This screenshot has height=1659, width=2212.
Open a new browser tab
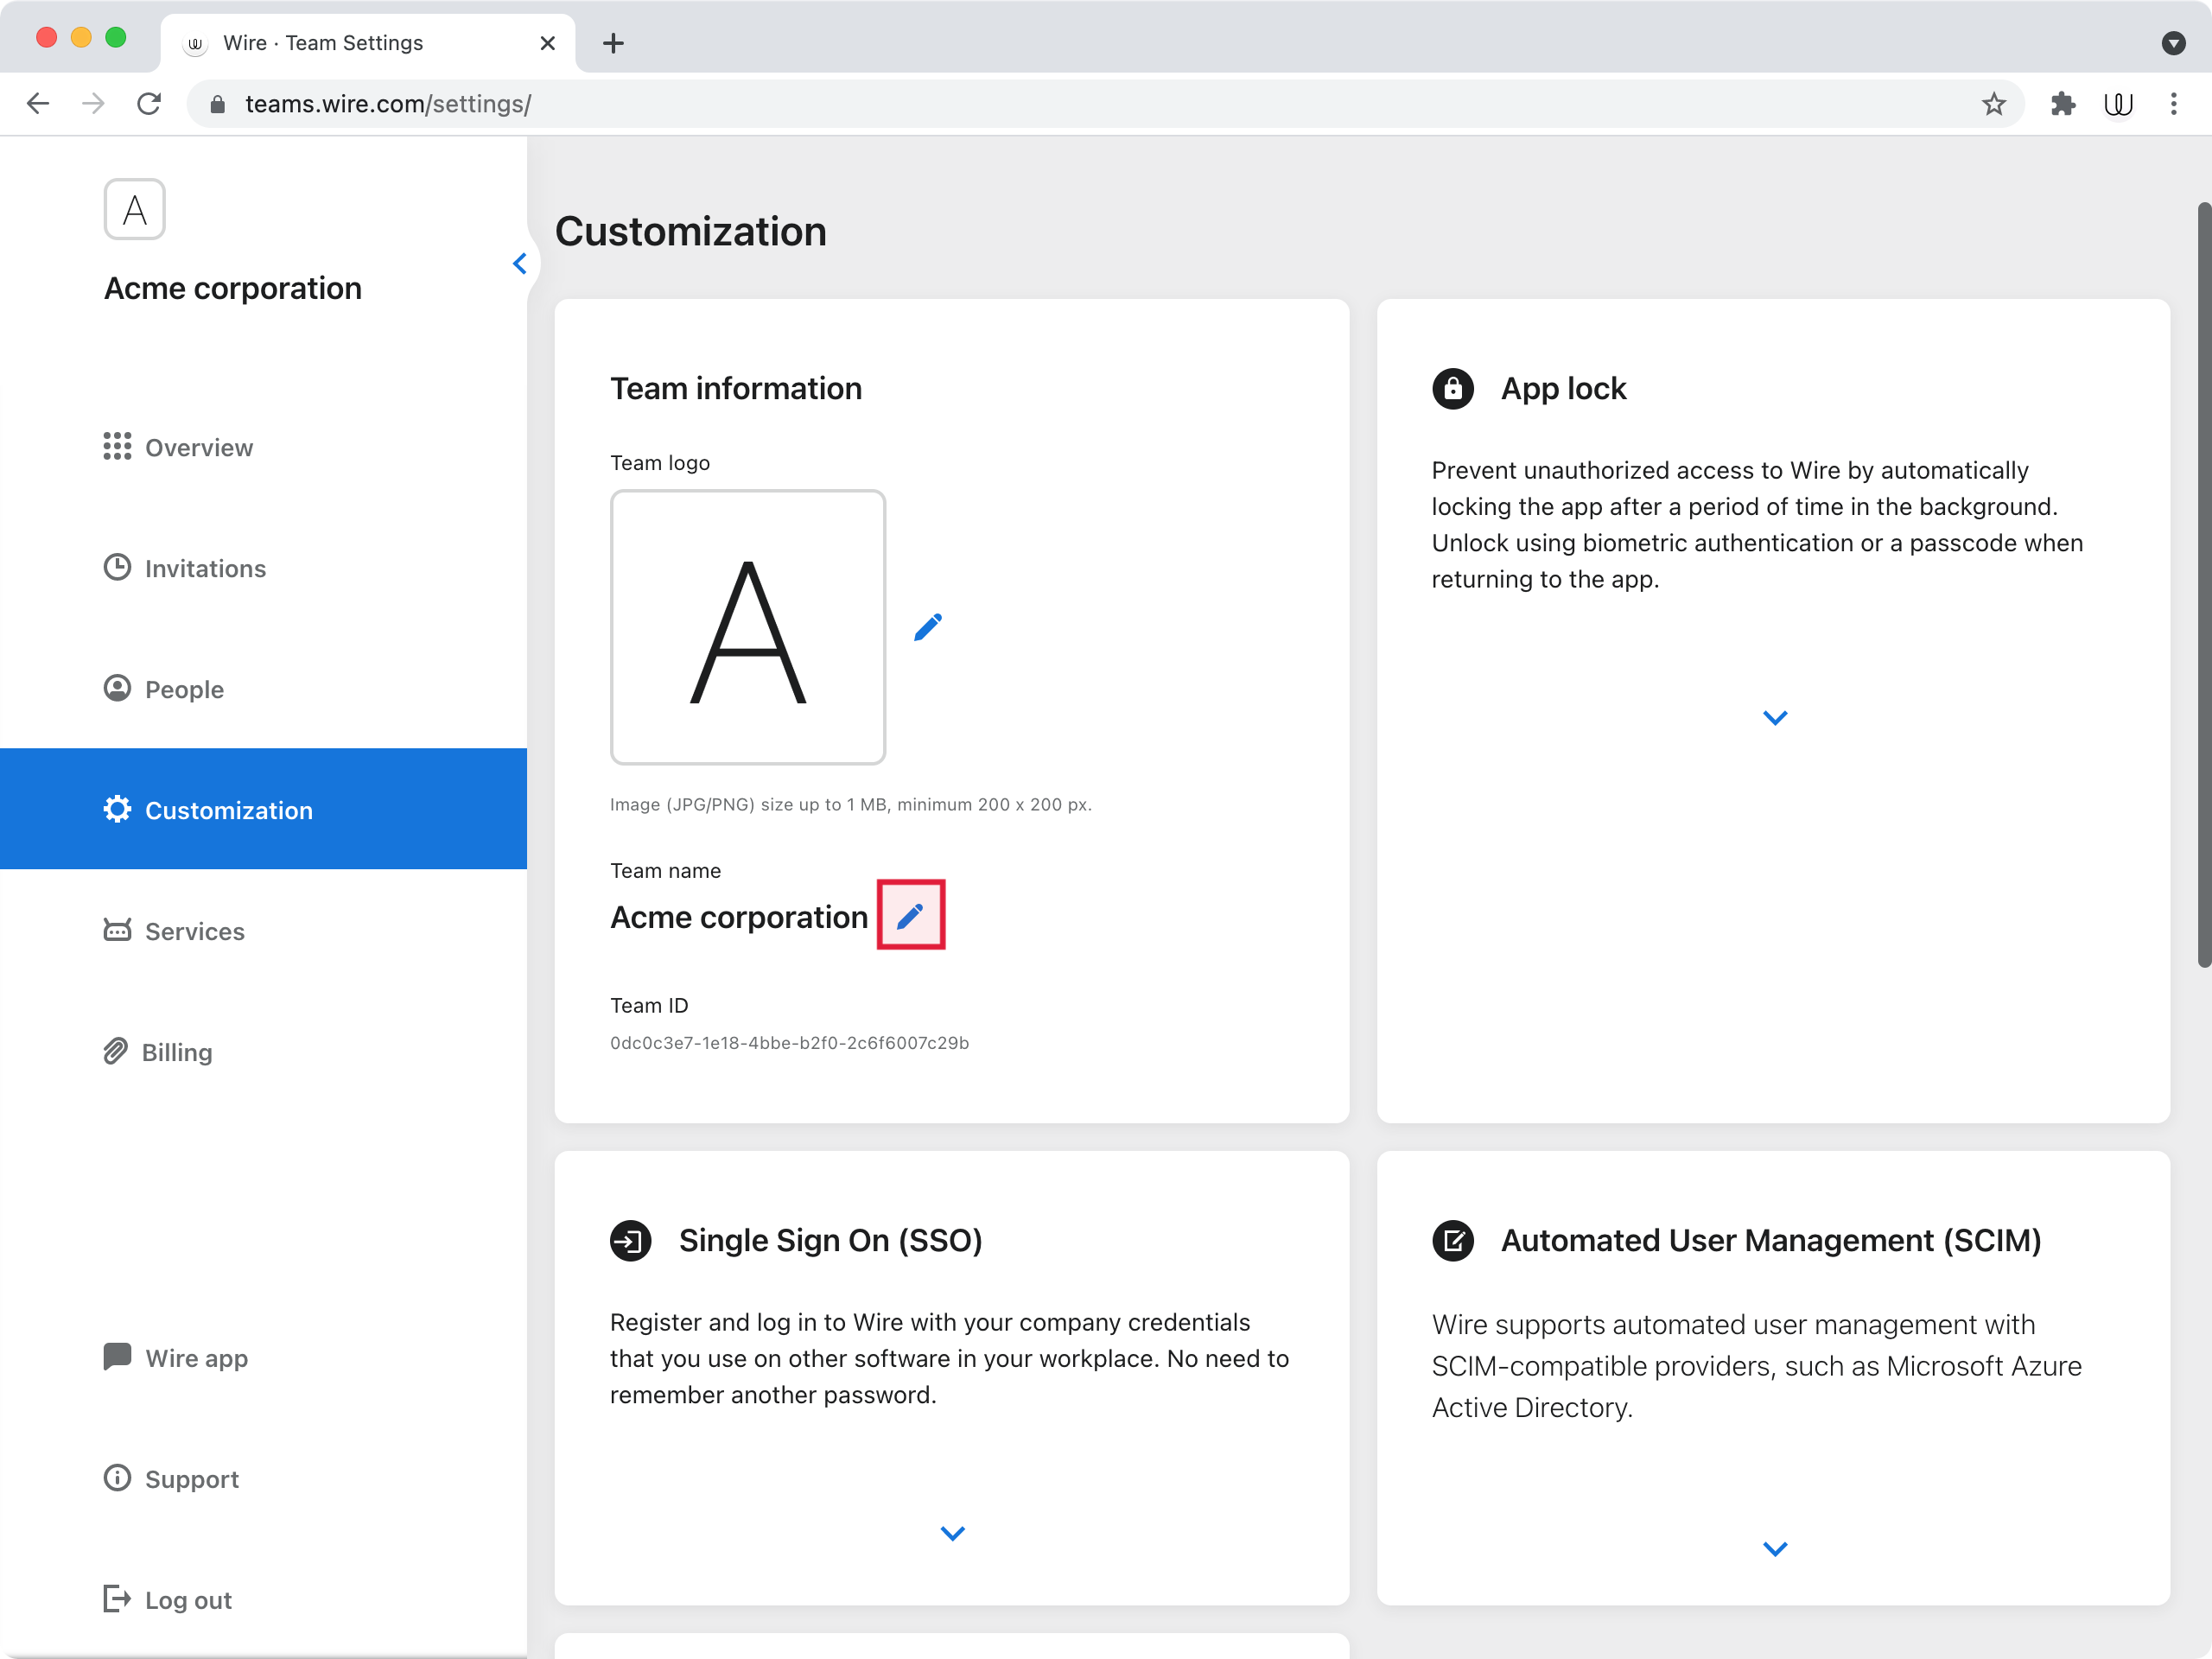613,43
